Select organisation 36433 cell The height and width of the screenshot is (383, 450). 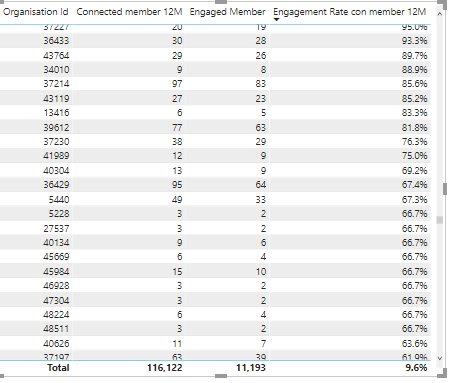pos(56,41)
